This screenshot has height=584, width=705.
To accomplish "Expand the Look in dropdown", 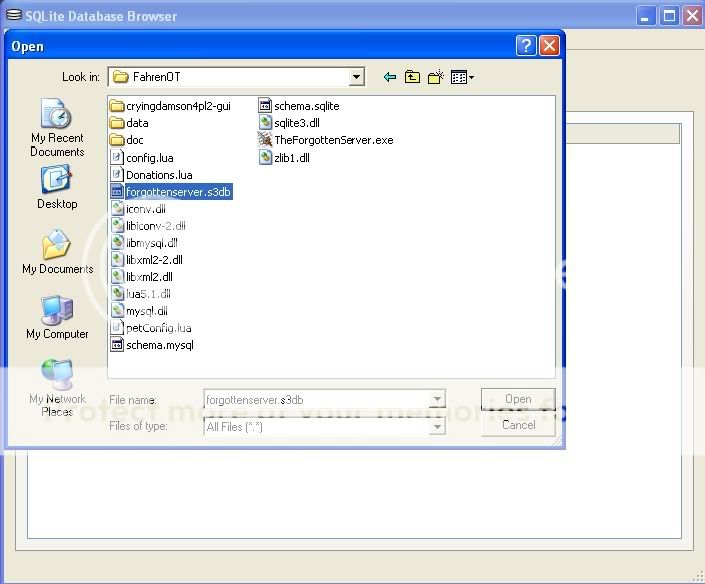I will coord(356,77).
